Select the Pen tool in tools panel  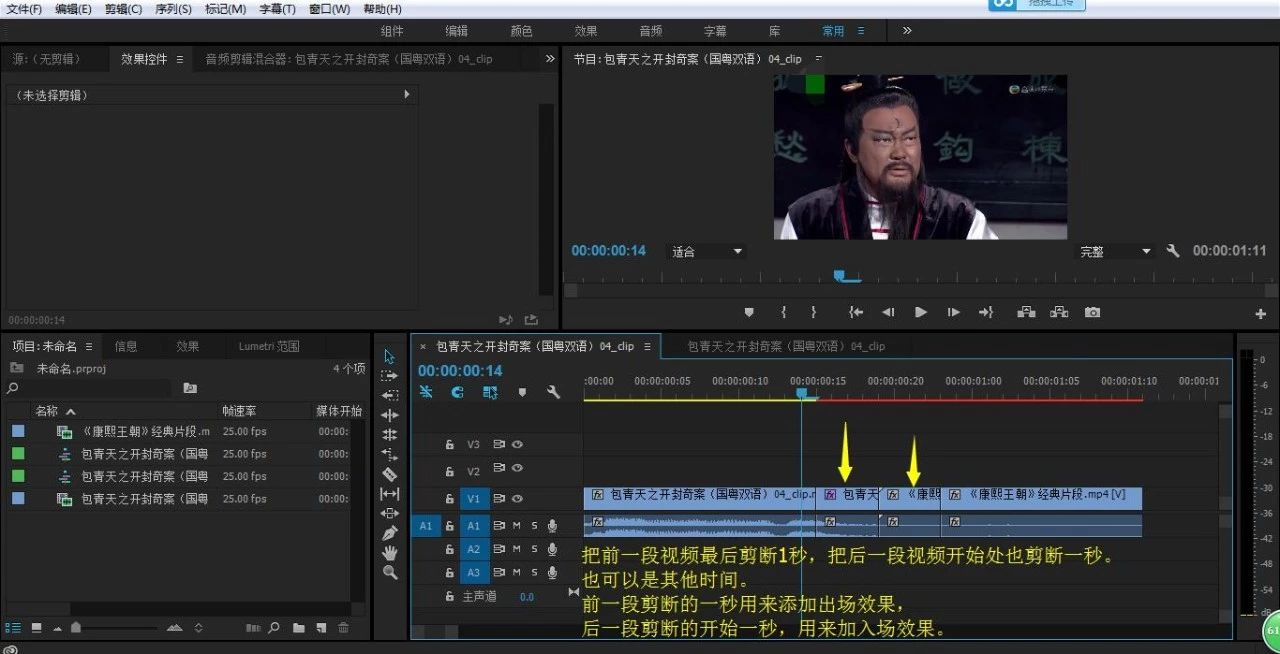pos(390,533)
